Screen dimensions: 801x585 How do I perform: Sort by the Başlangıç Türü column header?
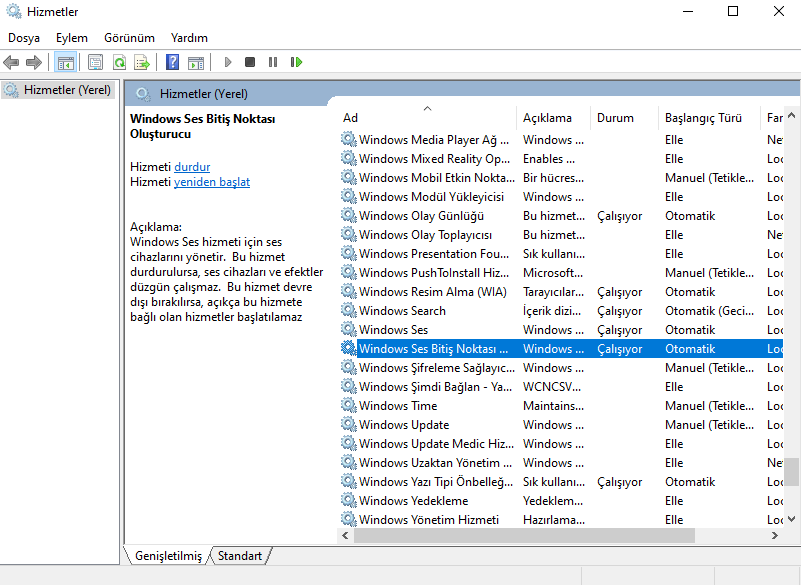coord(709,118)
